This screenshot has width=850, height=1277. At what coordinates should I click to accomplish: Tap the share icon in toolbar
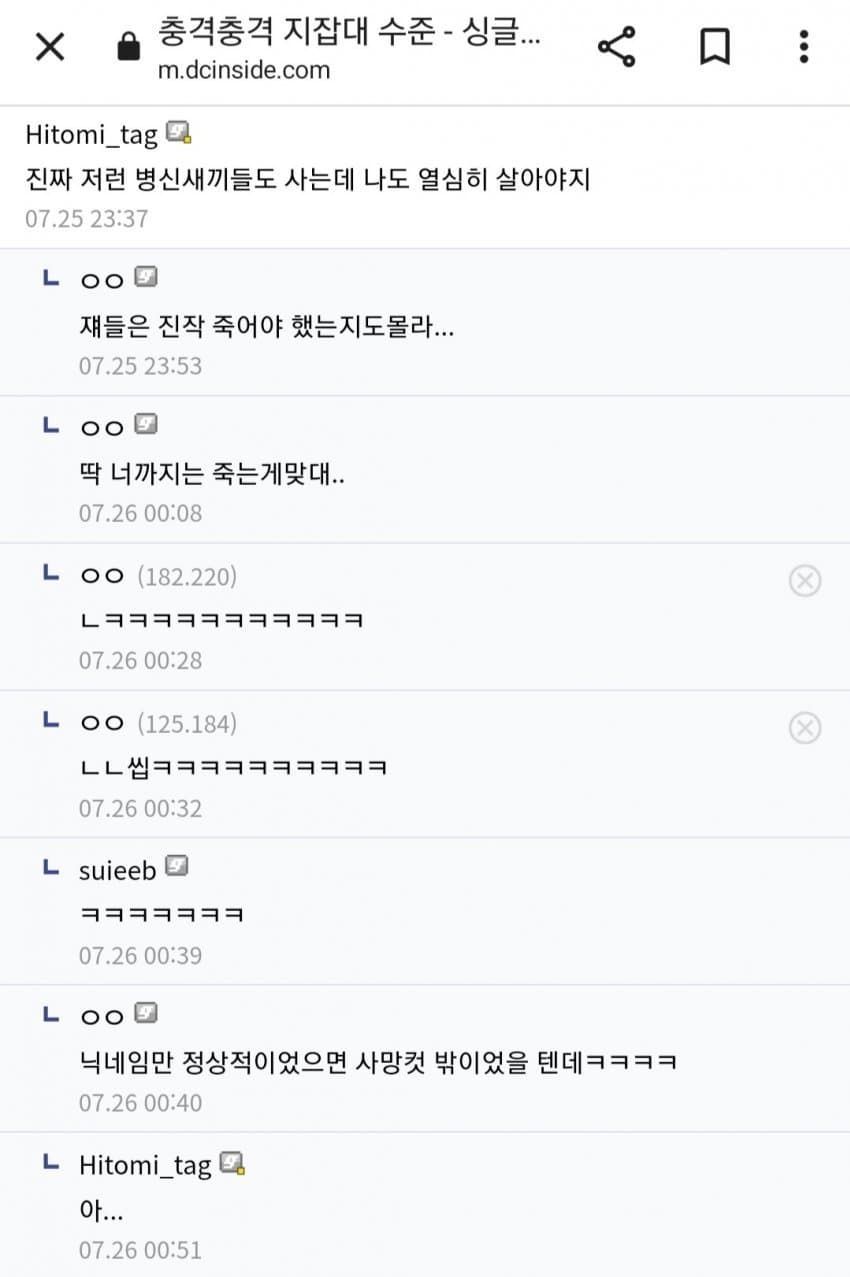coord(616,47)
